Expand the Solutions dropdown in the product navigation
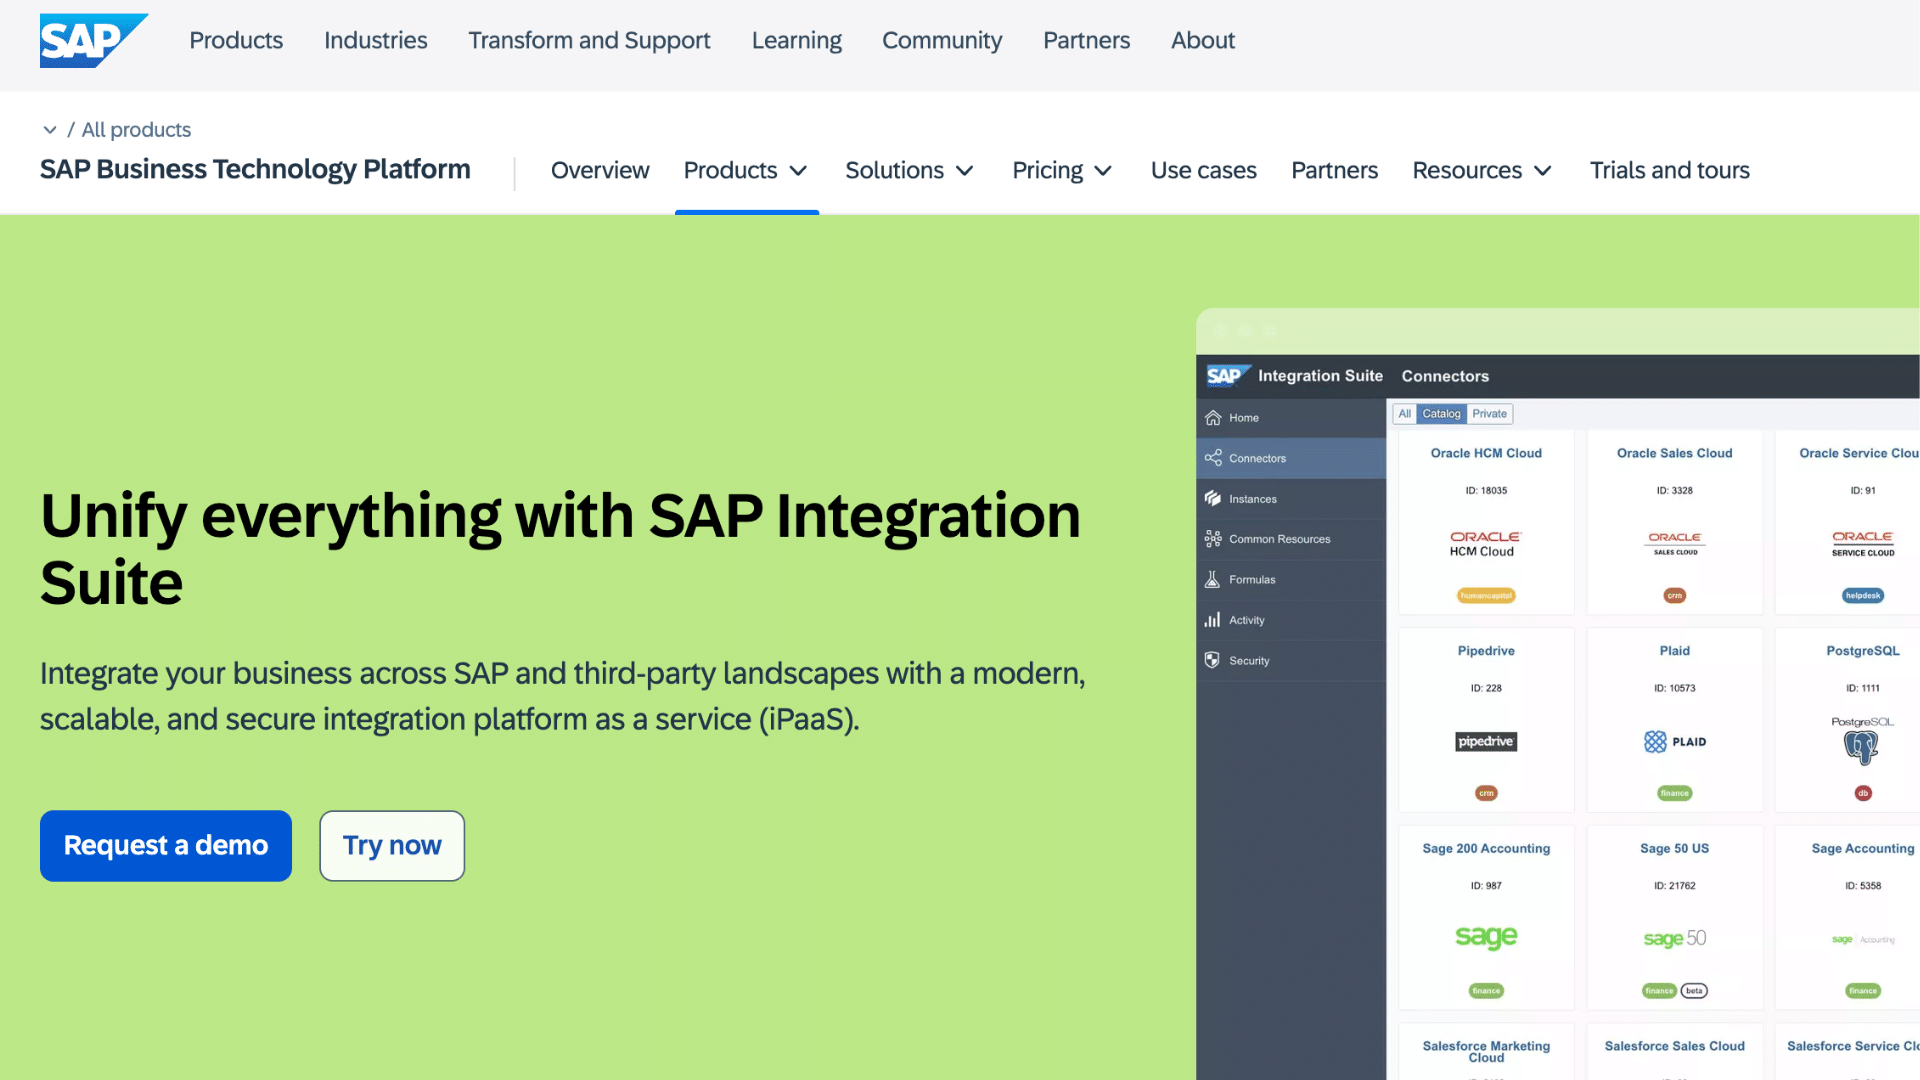This screenshot has width=1920, height=1080. pos(908,170)
